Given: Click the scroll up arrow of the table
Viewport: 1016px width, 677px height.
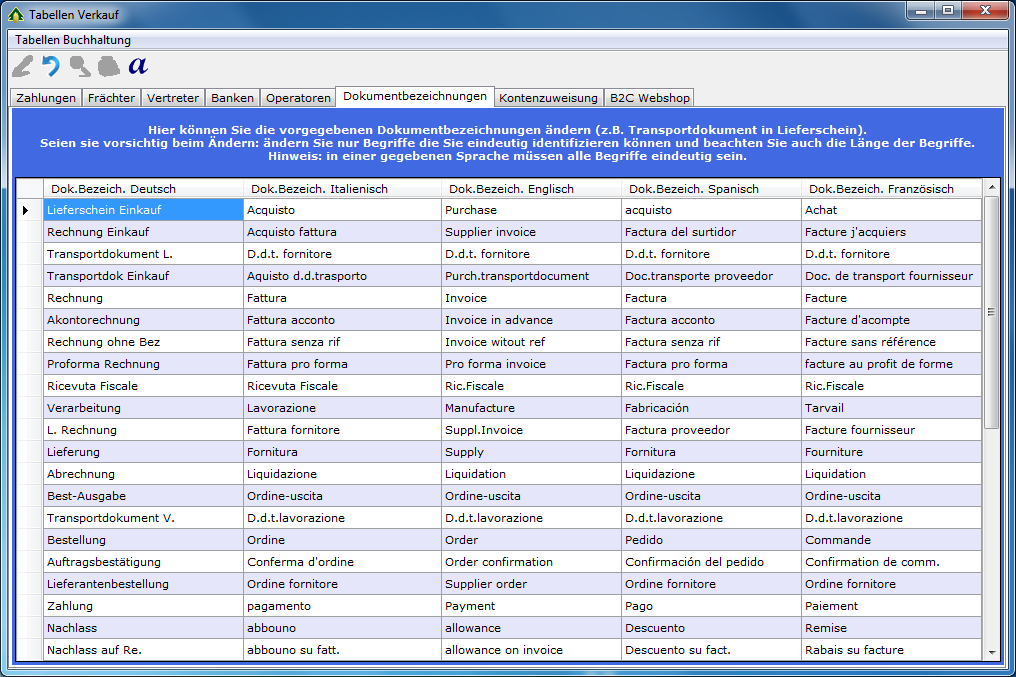Looking at the screenshot, I should 991,188.
